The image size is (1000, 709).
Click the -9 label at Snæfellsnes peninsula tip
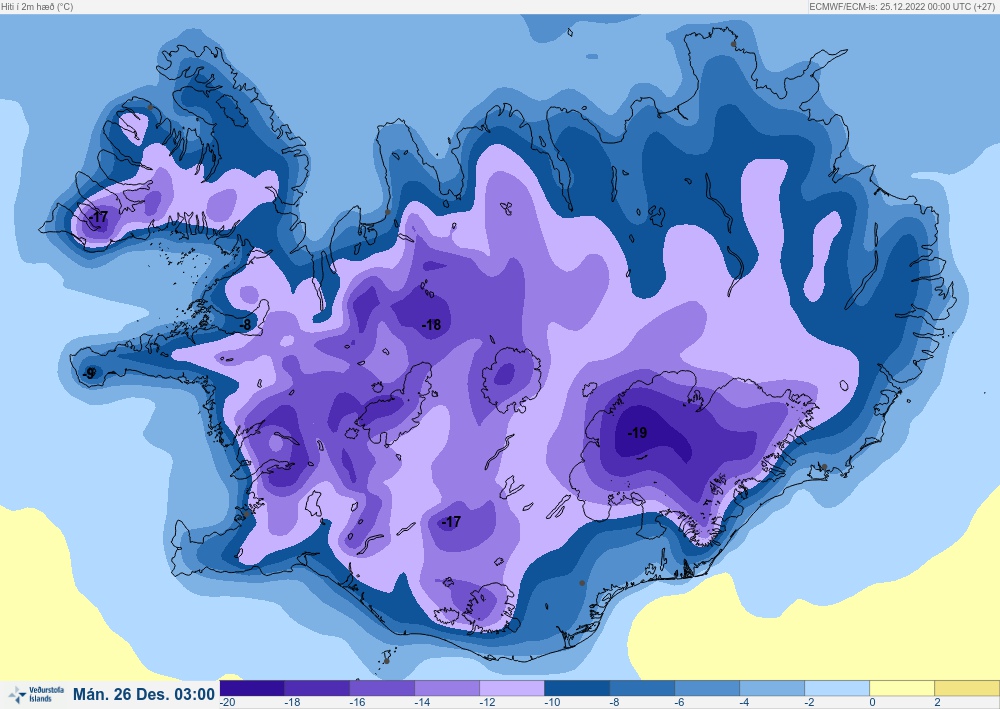click(90, 373)
